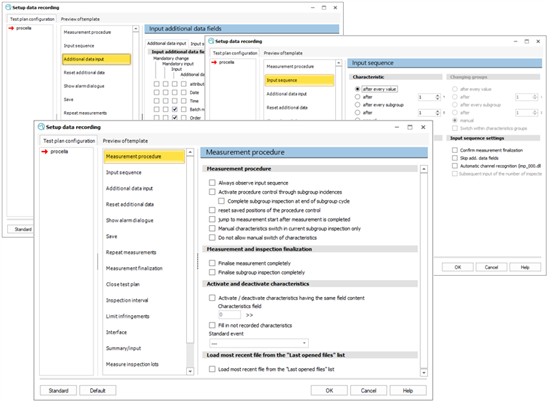Close the Input sequence Setup data recording window
The height and width of the screenshot is (403, 549).
pos(538,41)
